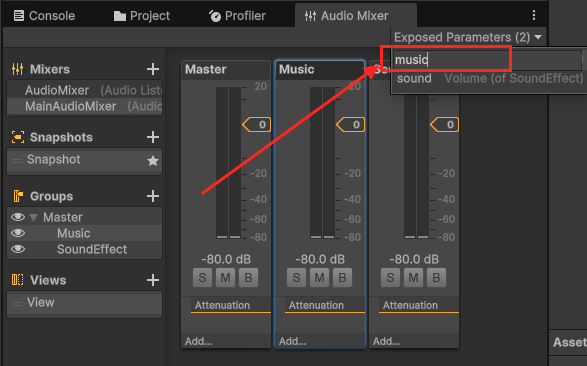Open the panel three-dot options menu
Viewport: 587px width, 366px height.
(x=534, y=15)
